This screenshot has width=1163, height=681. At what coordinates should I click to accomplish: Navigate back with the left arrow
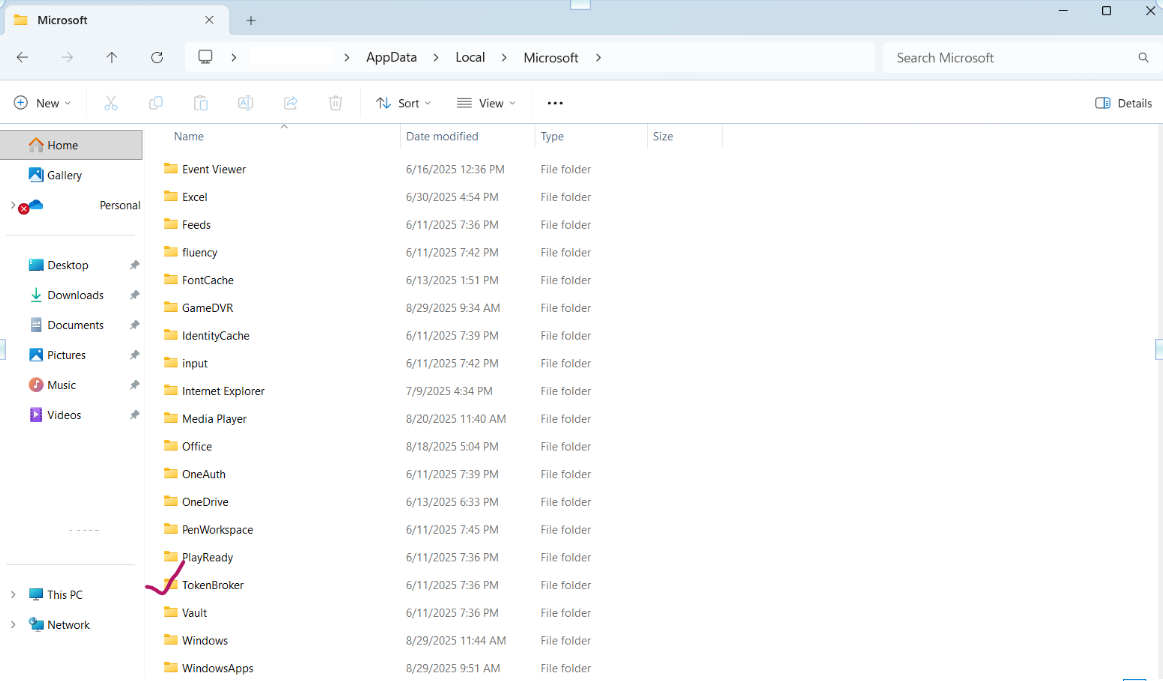[x=22, y=58]
